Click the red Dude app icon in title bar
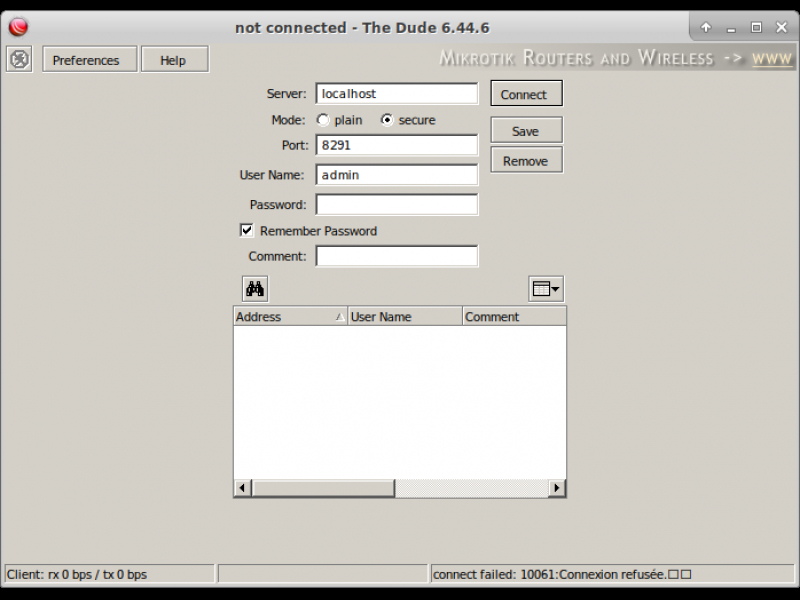 (x=18, y=27)
